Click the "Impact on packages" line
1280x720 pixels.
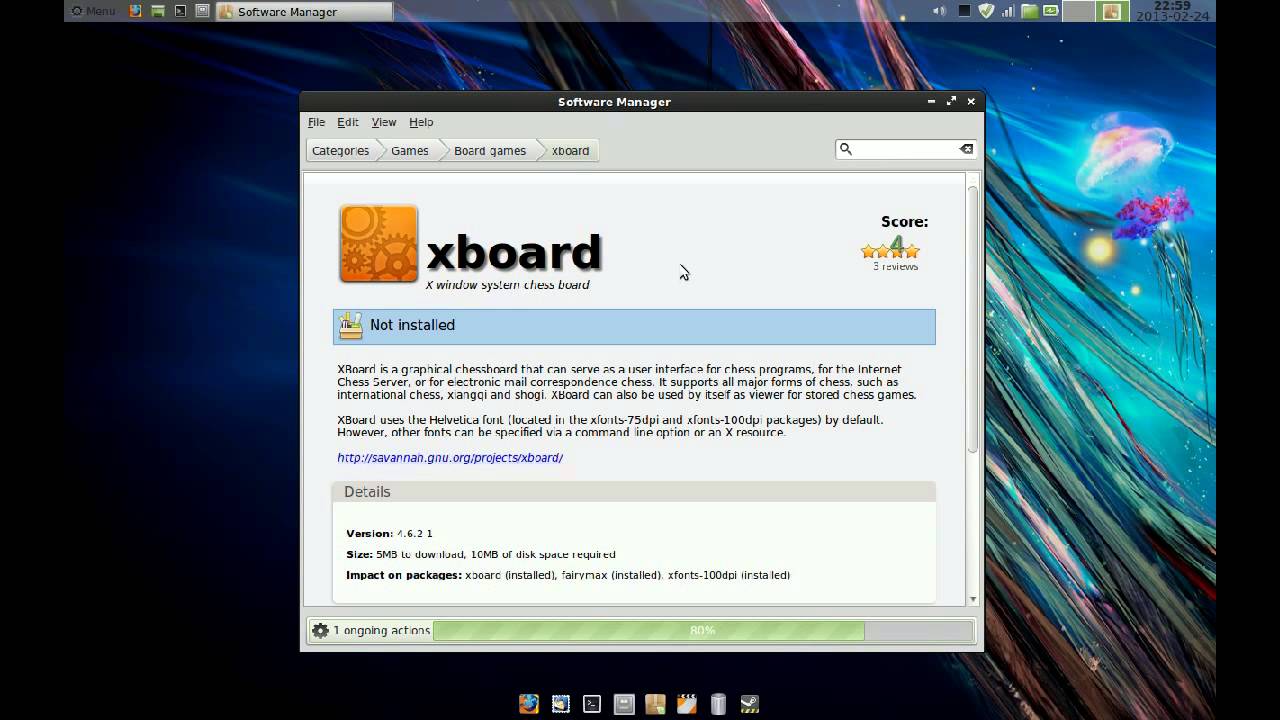click(568, 575)
